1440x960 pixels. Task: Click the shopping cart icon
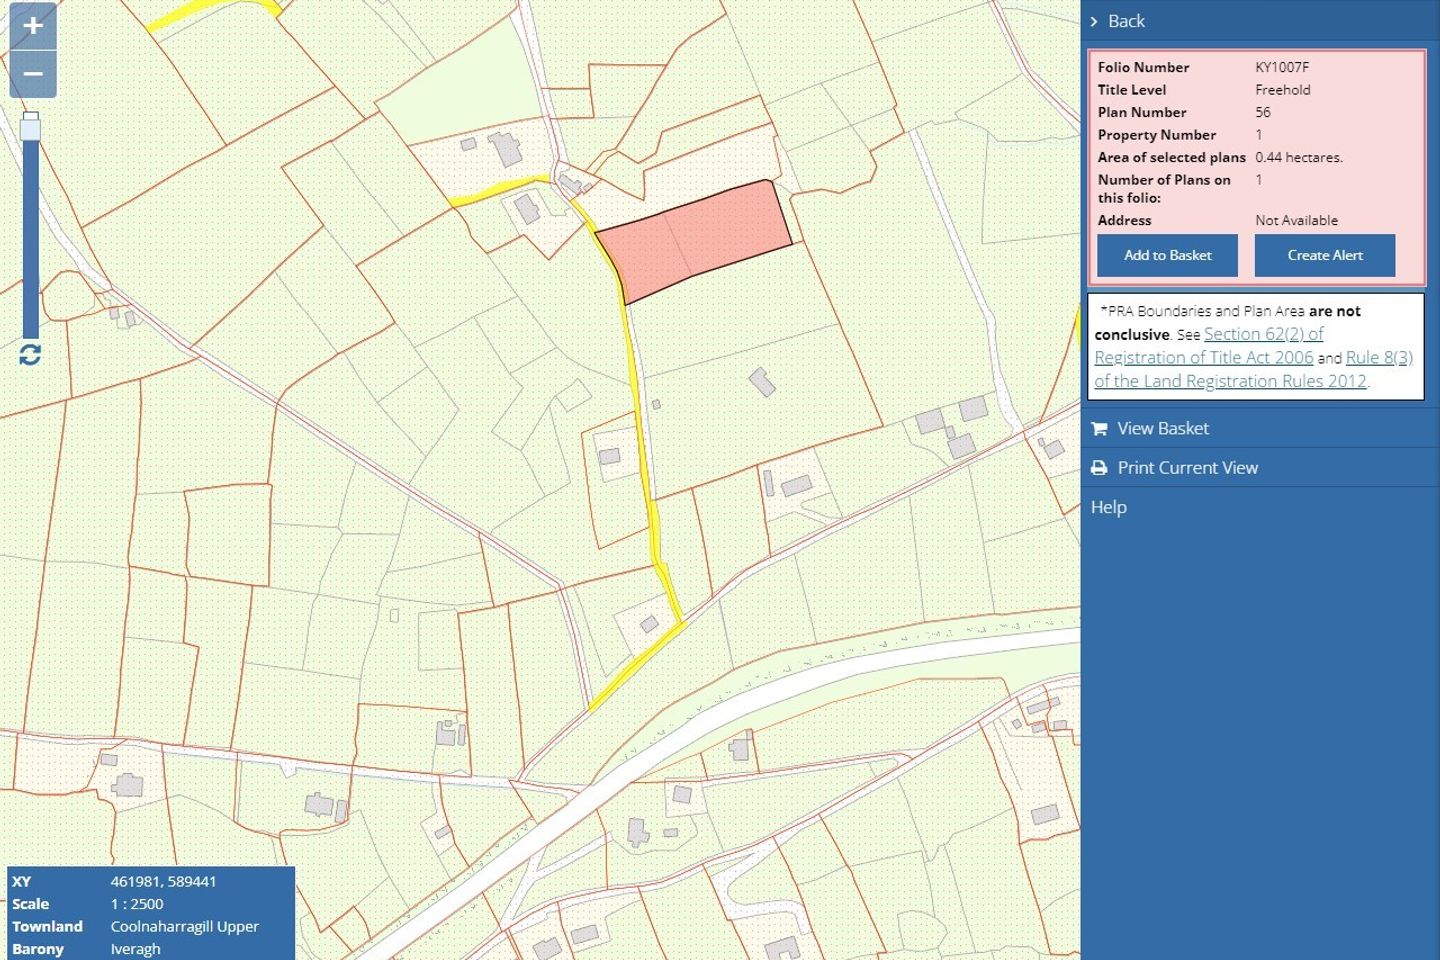(x=1099, y=429)
